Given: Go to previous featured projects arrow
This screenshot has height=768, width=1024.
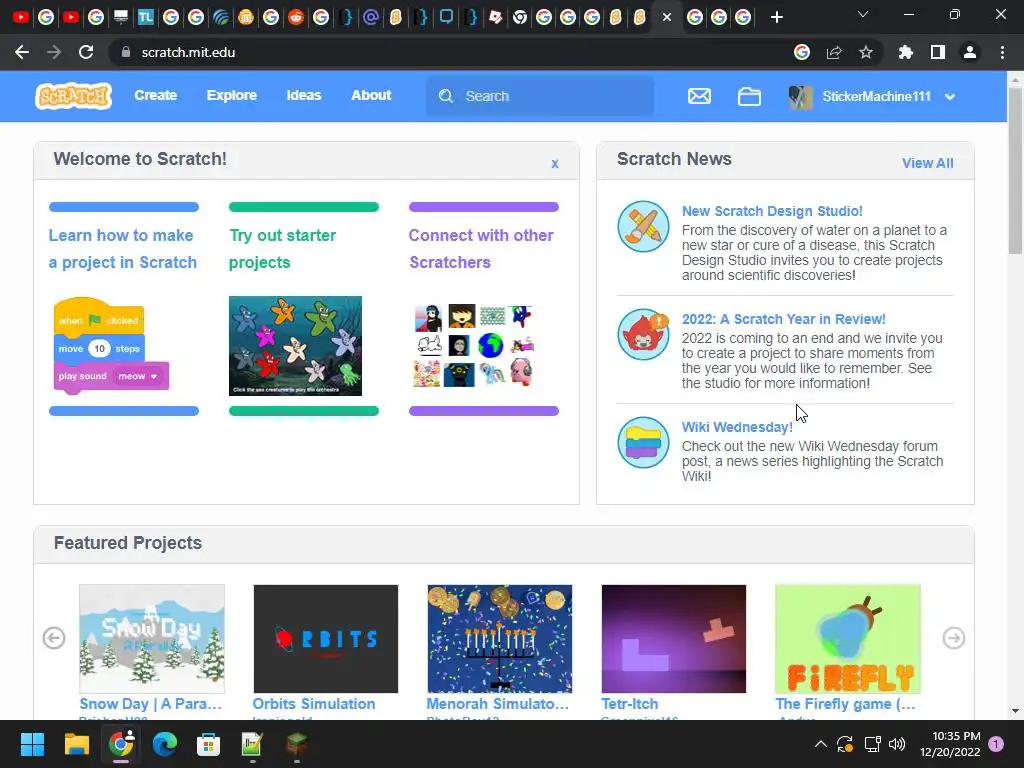Looking at the screenshot, I should point(54,638).
